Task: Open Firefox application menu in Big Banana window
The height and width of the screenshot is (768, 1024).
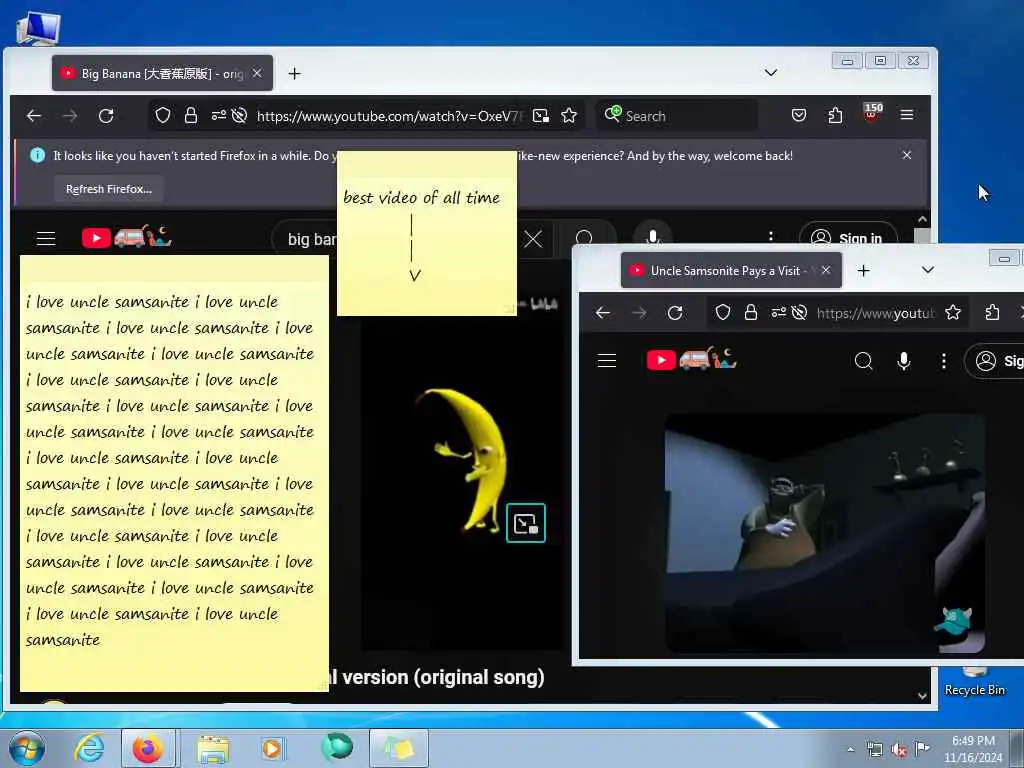Action: coord(907,115)
